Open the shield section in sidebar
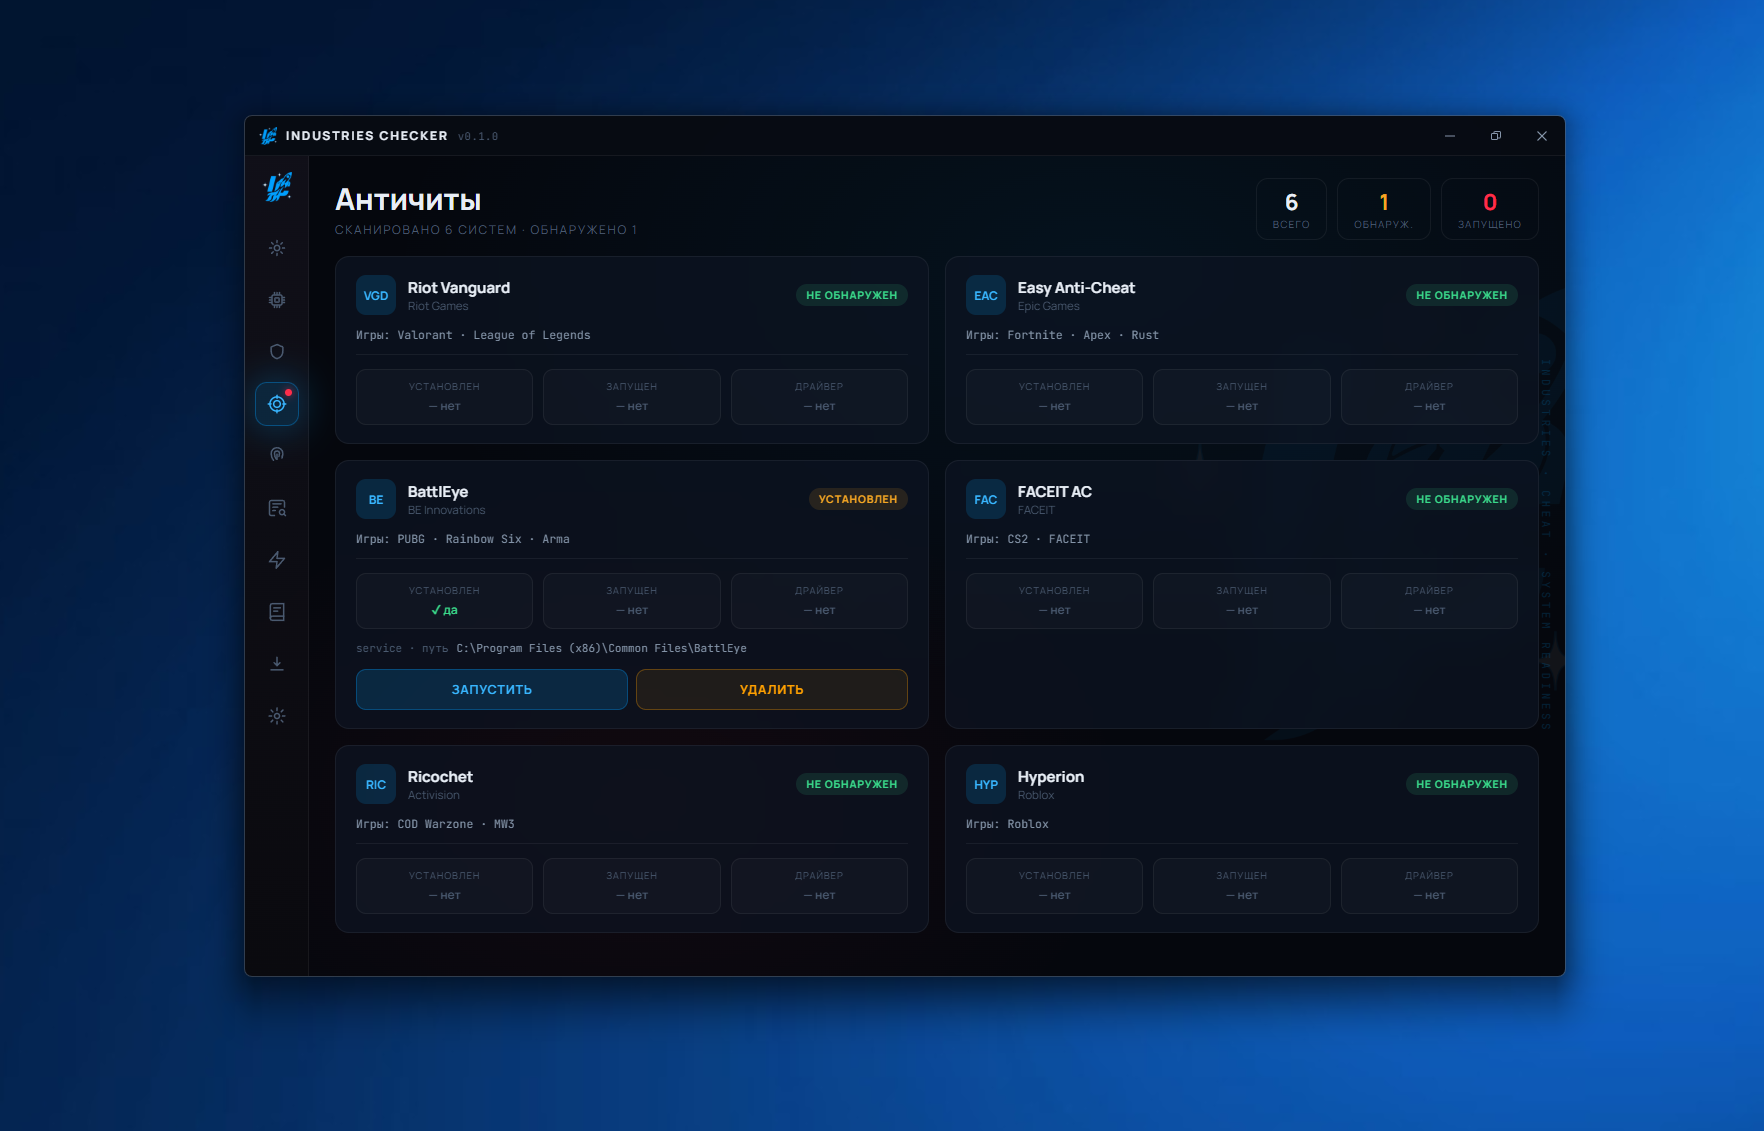Viewport: 1764px width, 1131px height. [x=277, y=352]
